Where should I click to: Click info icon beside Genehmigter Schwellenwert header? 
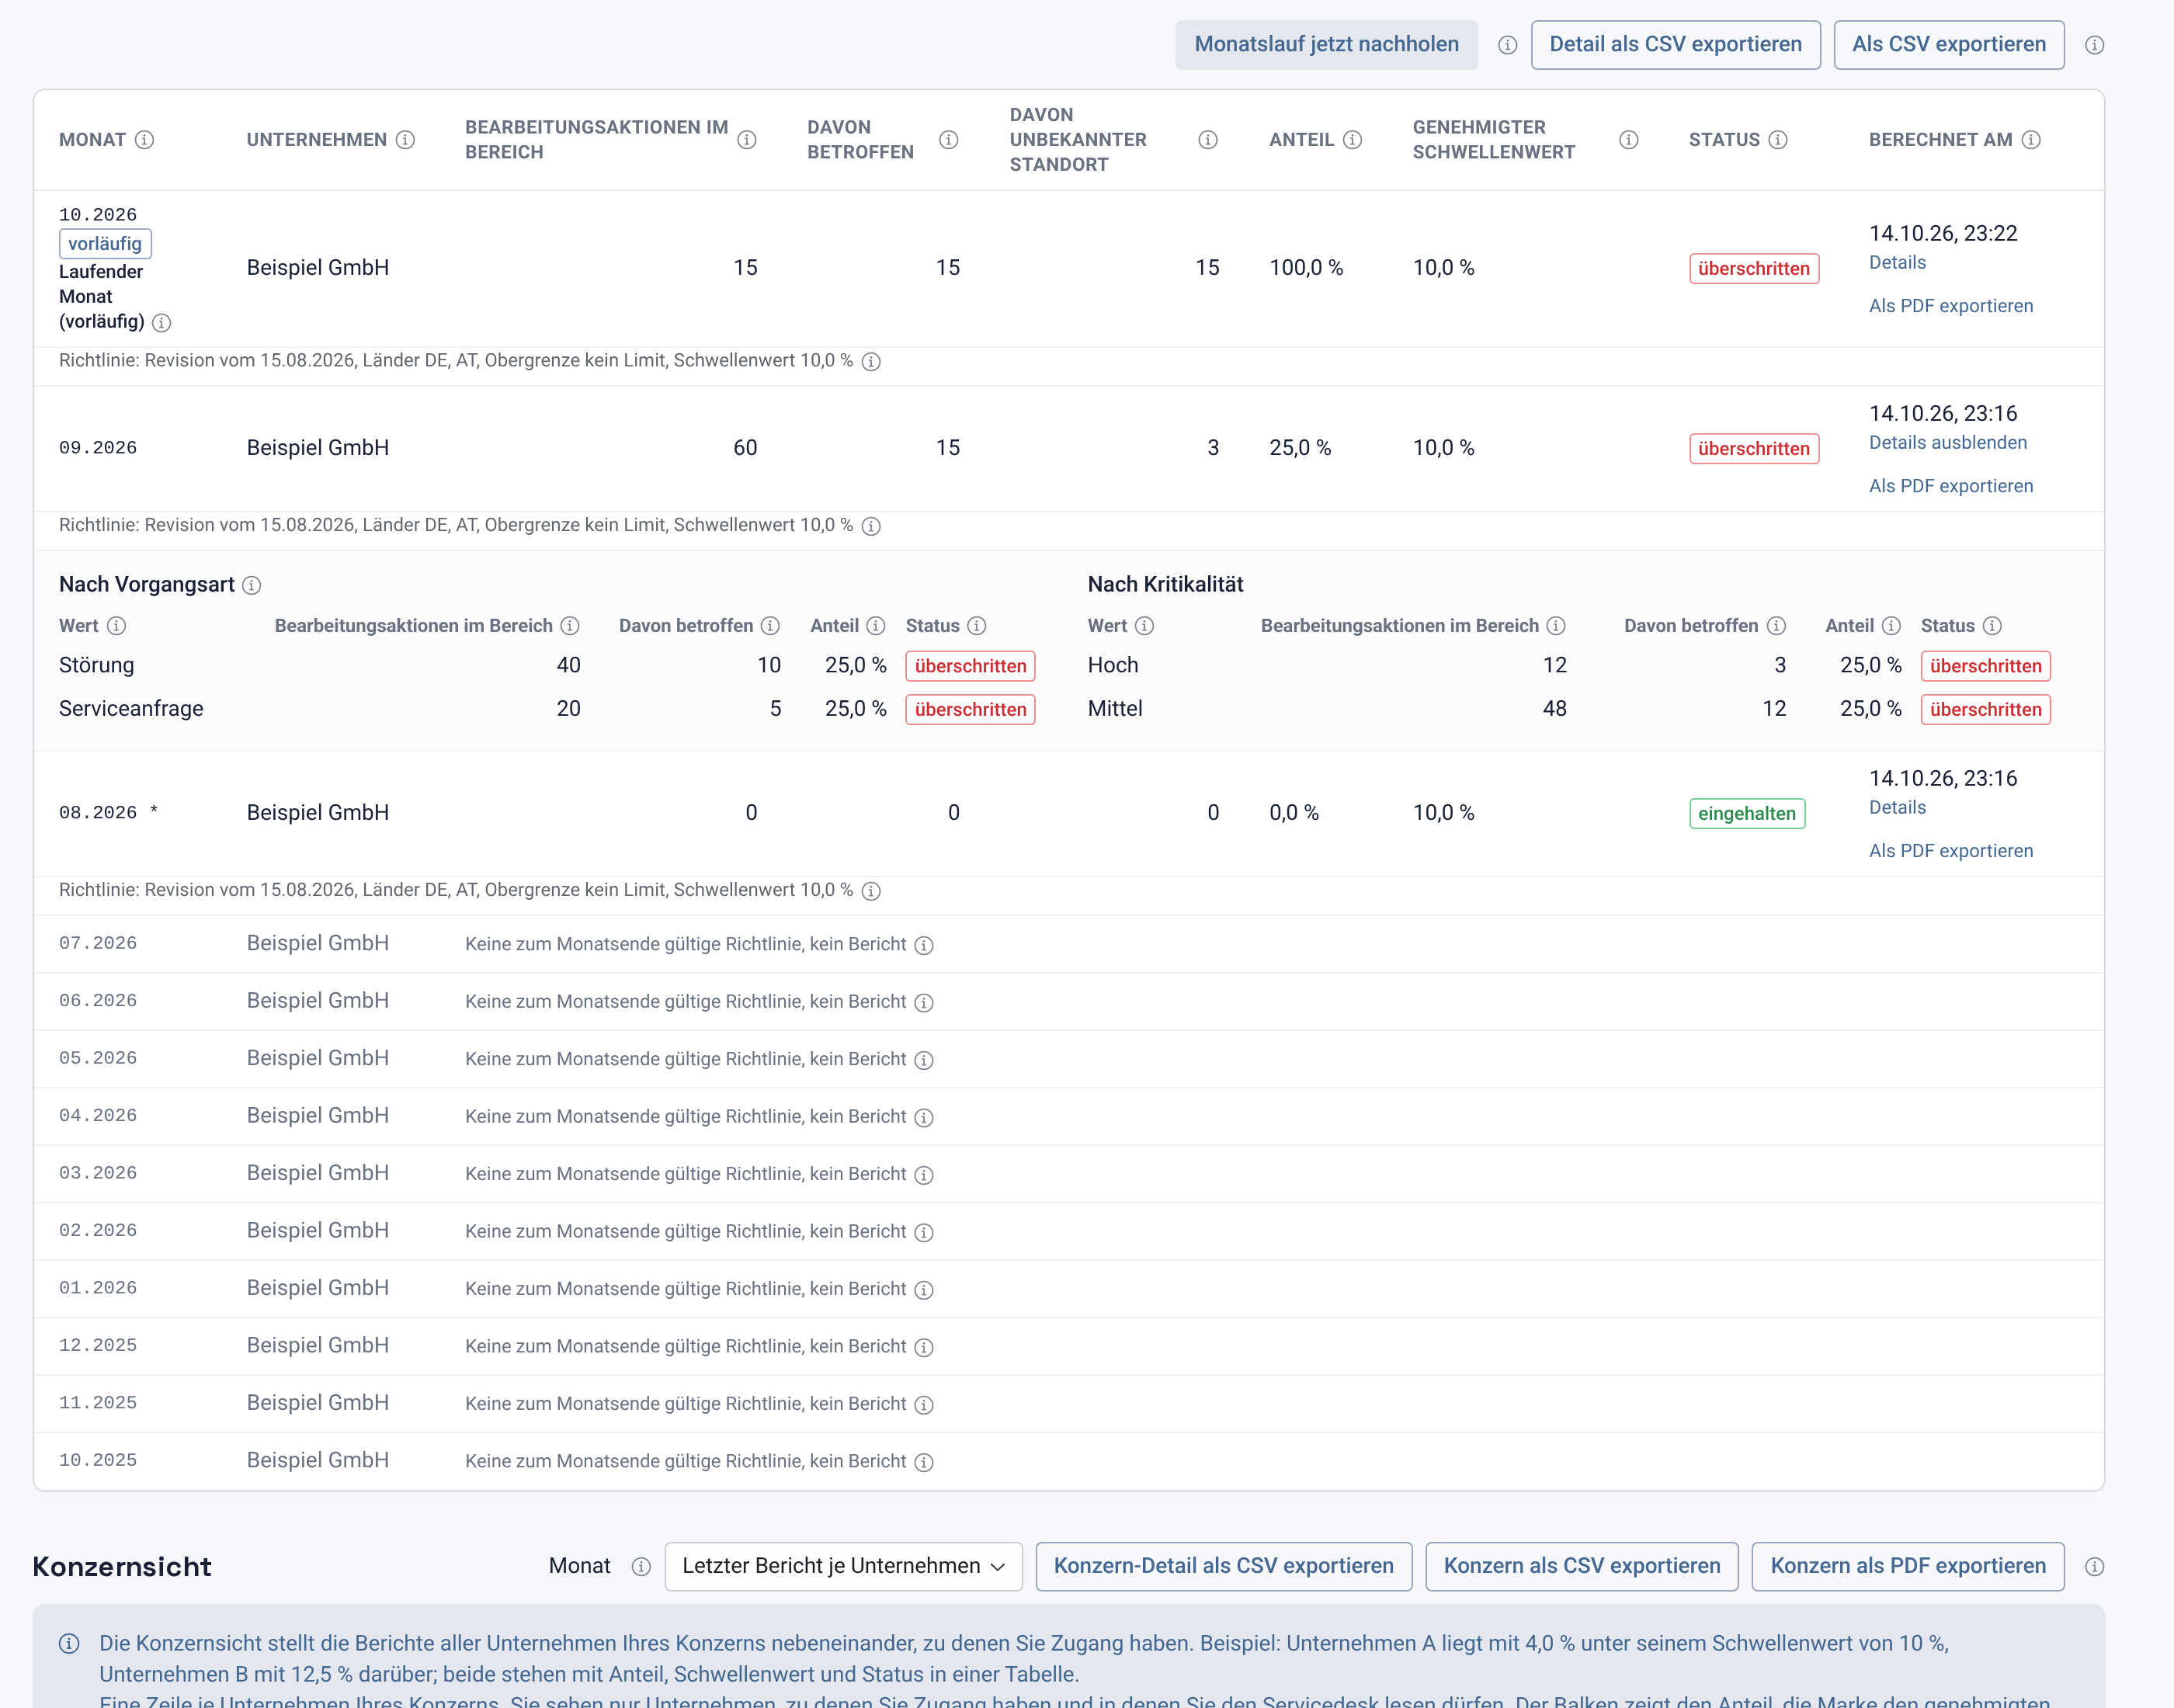pyautogui.click(x=1629, y=140)
